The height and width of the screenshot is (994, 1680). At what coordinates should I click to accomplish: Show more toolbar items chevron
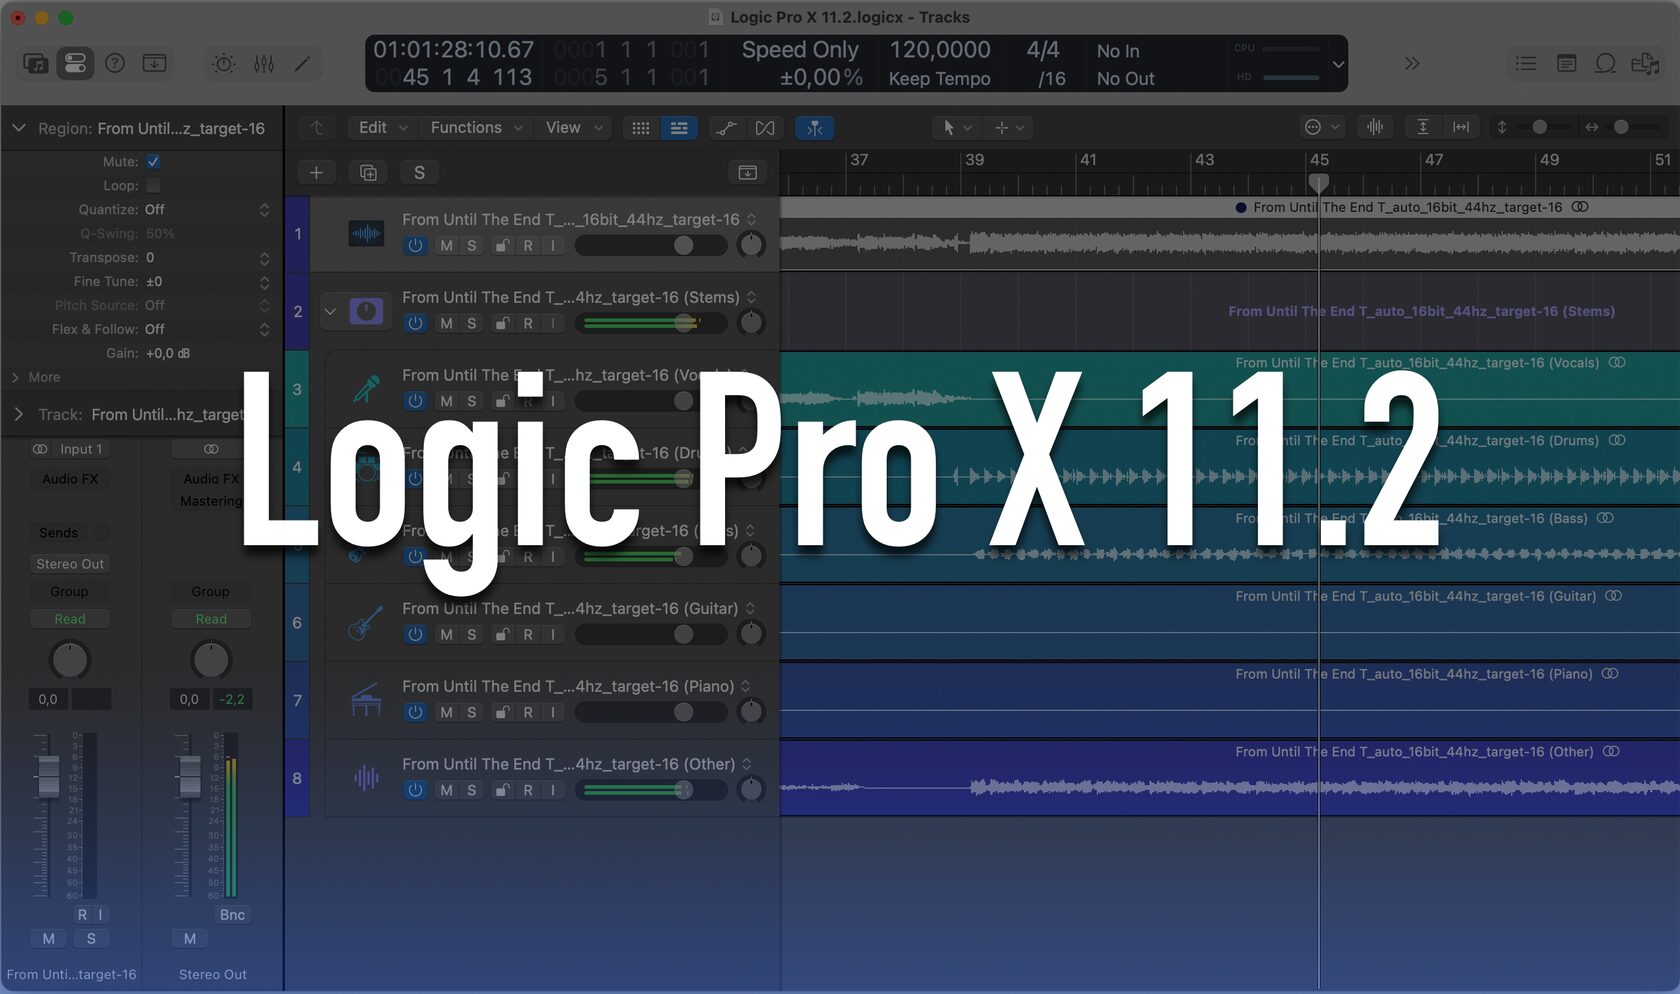[1412, 64]
